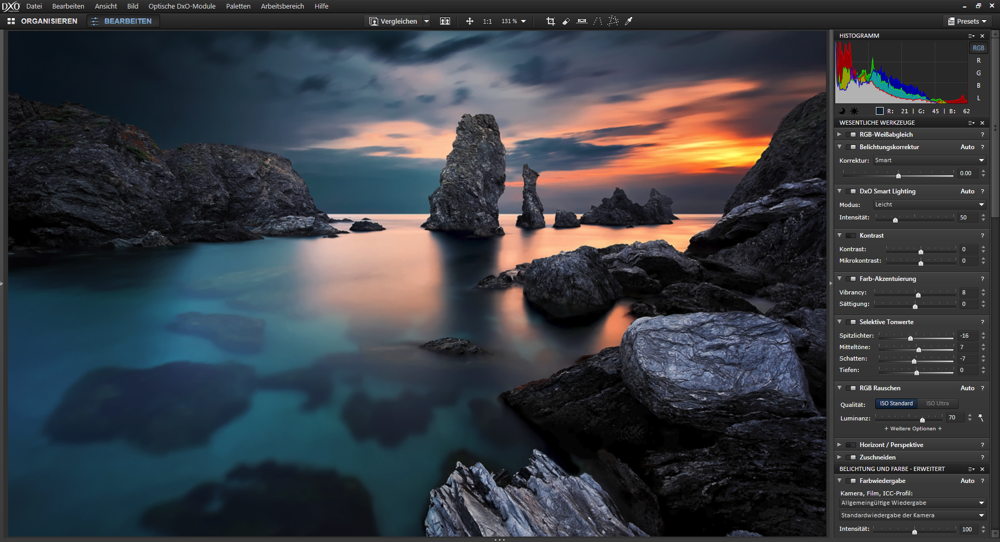1000x542 pixels.
Task: Switch to the Organisieren tab
Action: (x=42, y=21)
